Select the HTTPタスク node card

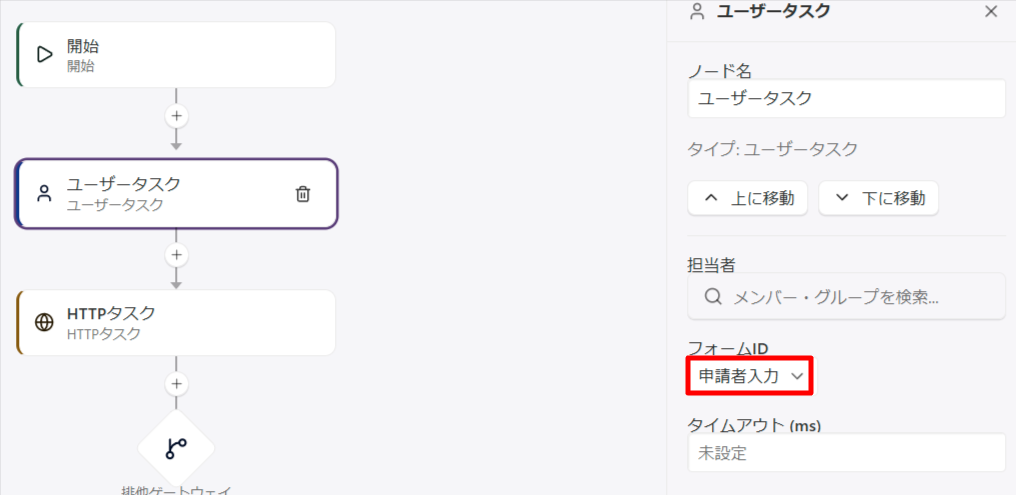coord(176,323)
